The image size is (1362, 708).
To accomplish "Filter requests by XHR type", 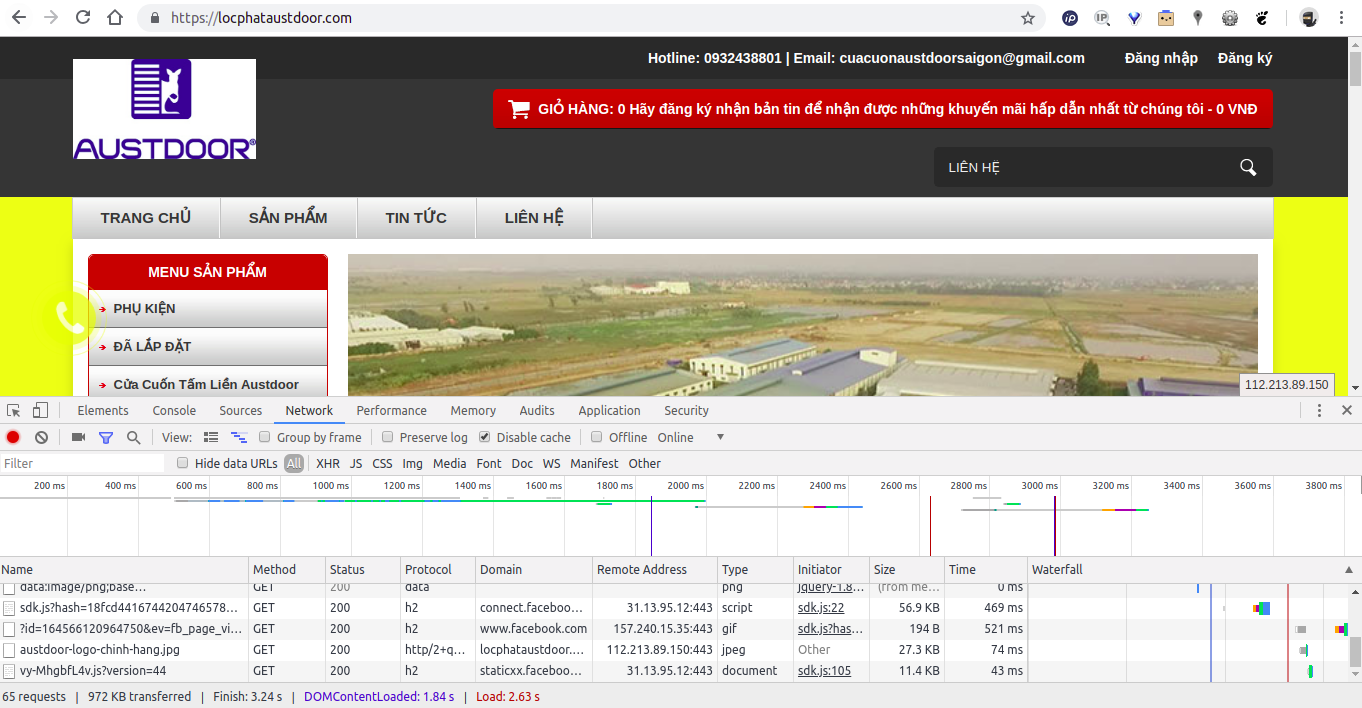I will pos(328,463).
